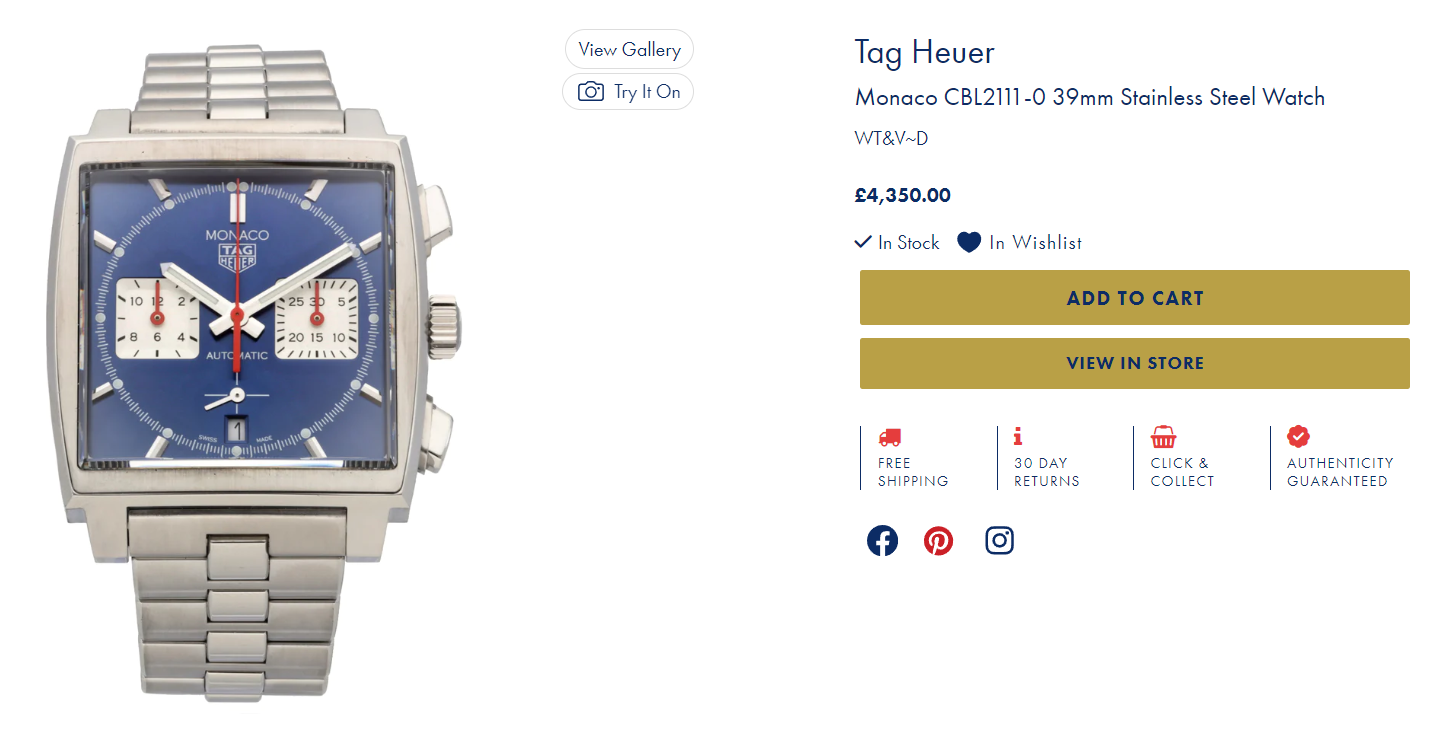This screenshot has width=1437, height=755.
Task: Click the Authenticity Guaranteed text
Action: (x=1339, y=472)
